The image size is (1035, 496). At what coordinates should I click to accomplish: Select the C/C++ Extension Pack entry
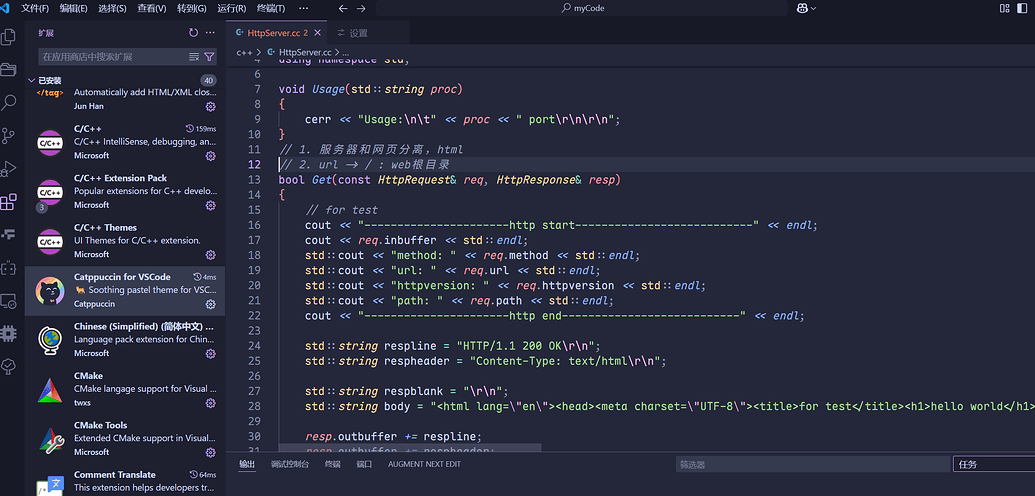coord(125,192)
